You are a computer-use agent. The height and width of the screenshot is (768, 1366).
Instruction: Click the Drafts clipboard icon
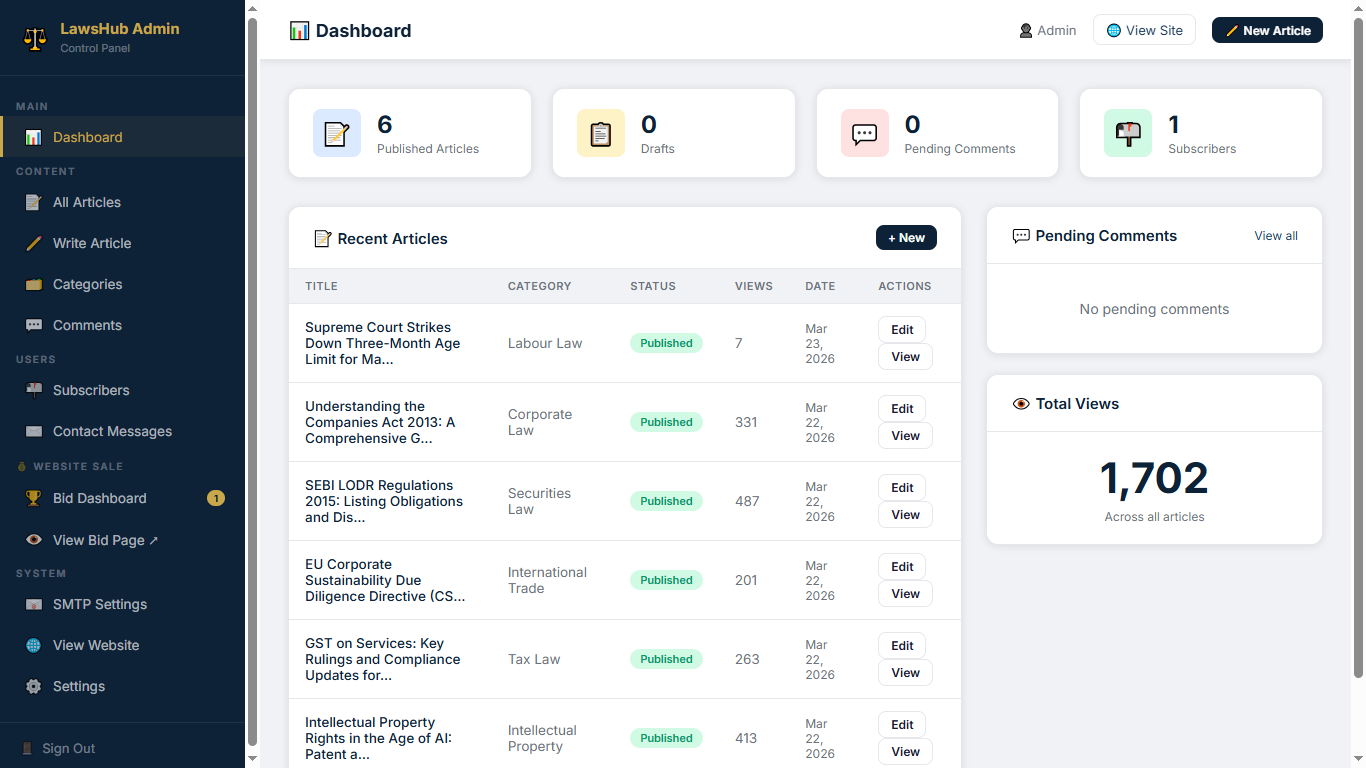(x=601, y=134)
